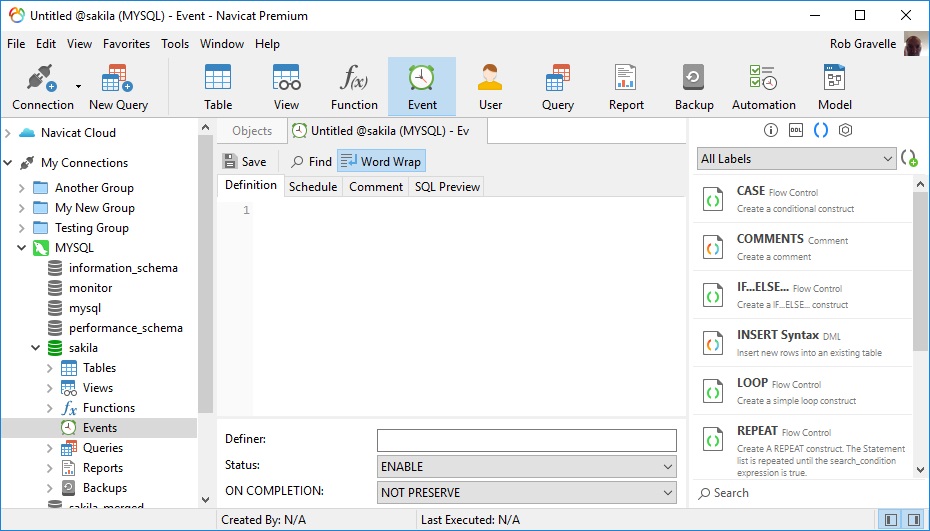Select the mysql database
The image size is (930, 531).
85,308
